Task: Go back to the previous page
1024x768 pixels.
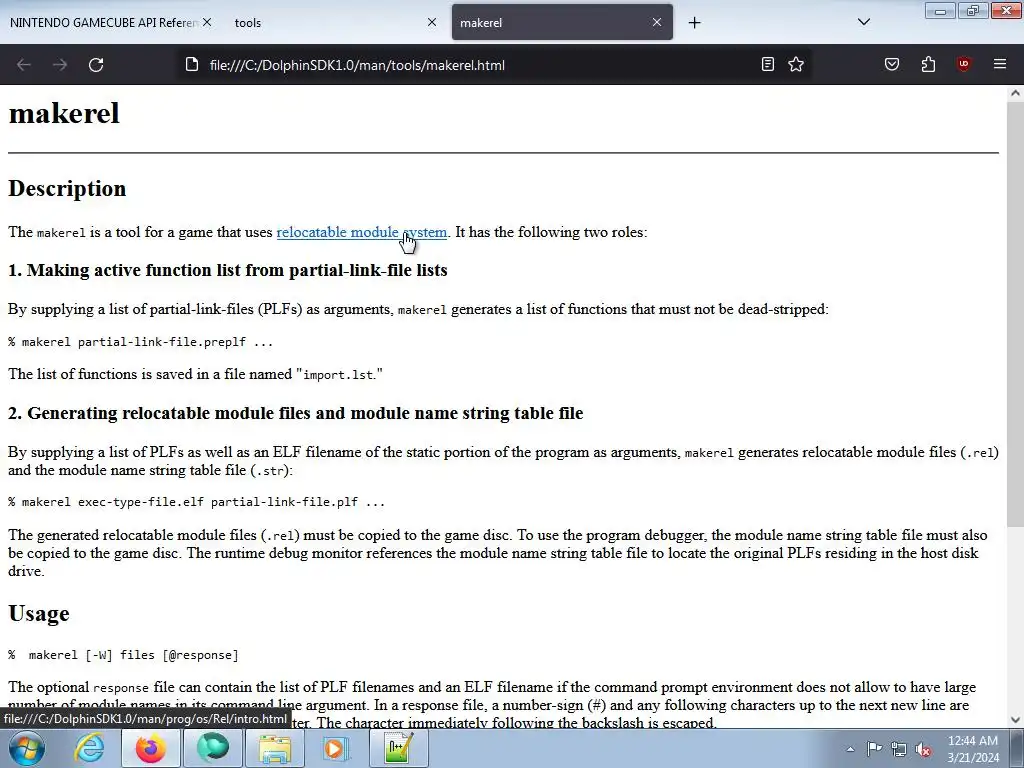Action: click(24, 65)
